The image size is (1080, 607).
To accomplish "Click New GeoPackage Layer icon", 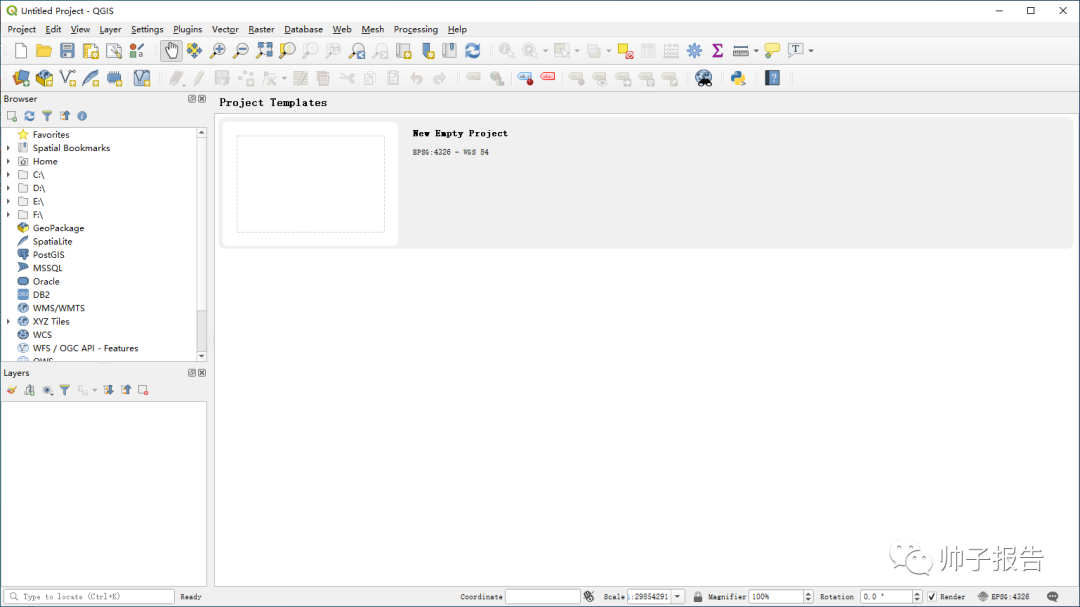I will point(44,78).
